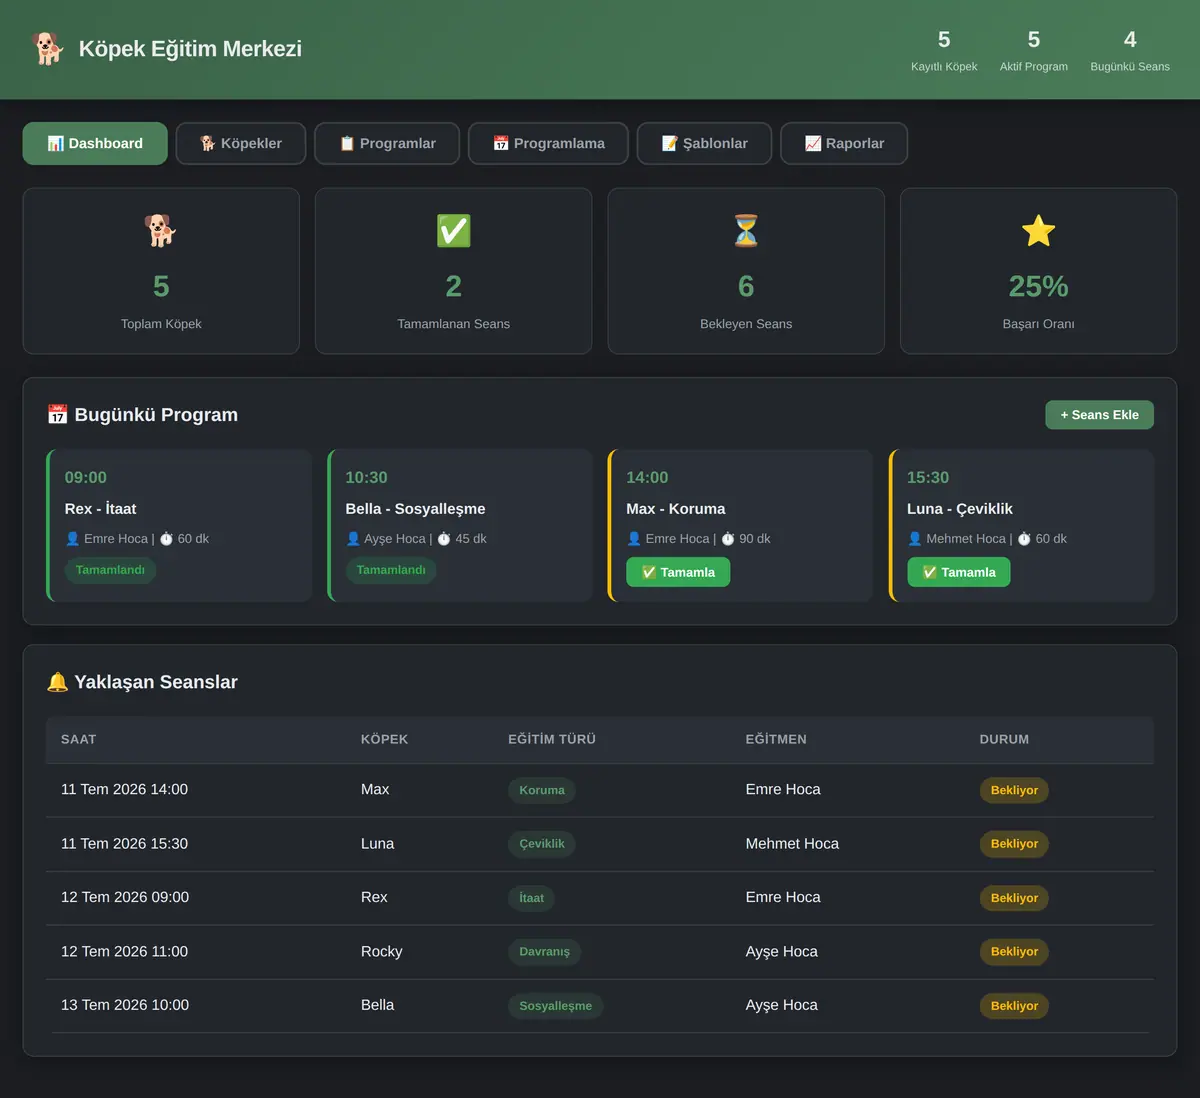Click the Tamamlandı badge on Bella - Sosyalleşme card
This screenshot has width=1200, height=1098.
391,570
